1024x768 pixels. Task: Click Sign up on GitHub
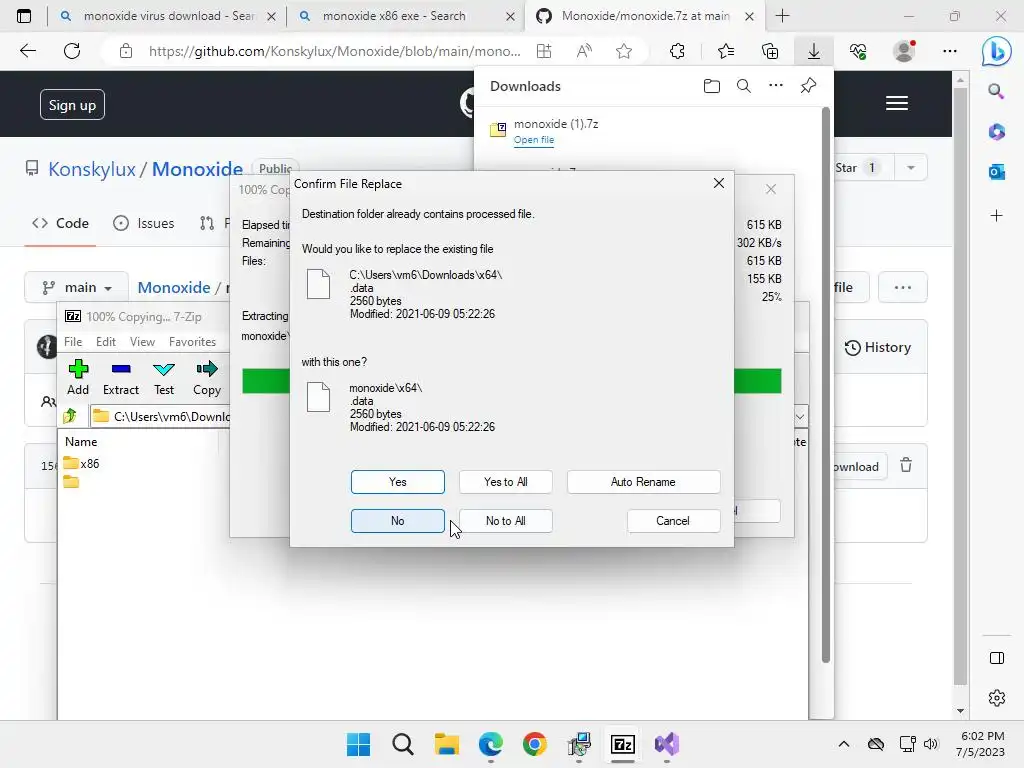click(72, 105)
